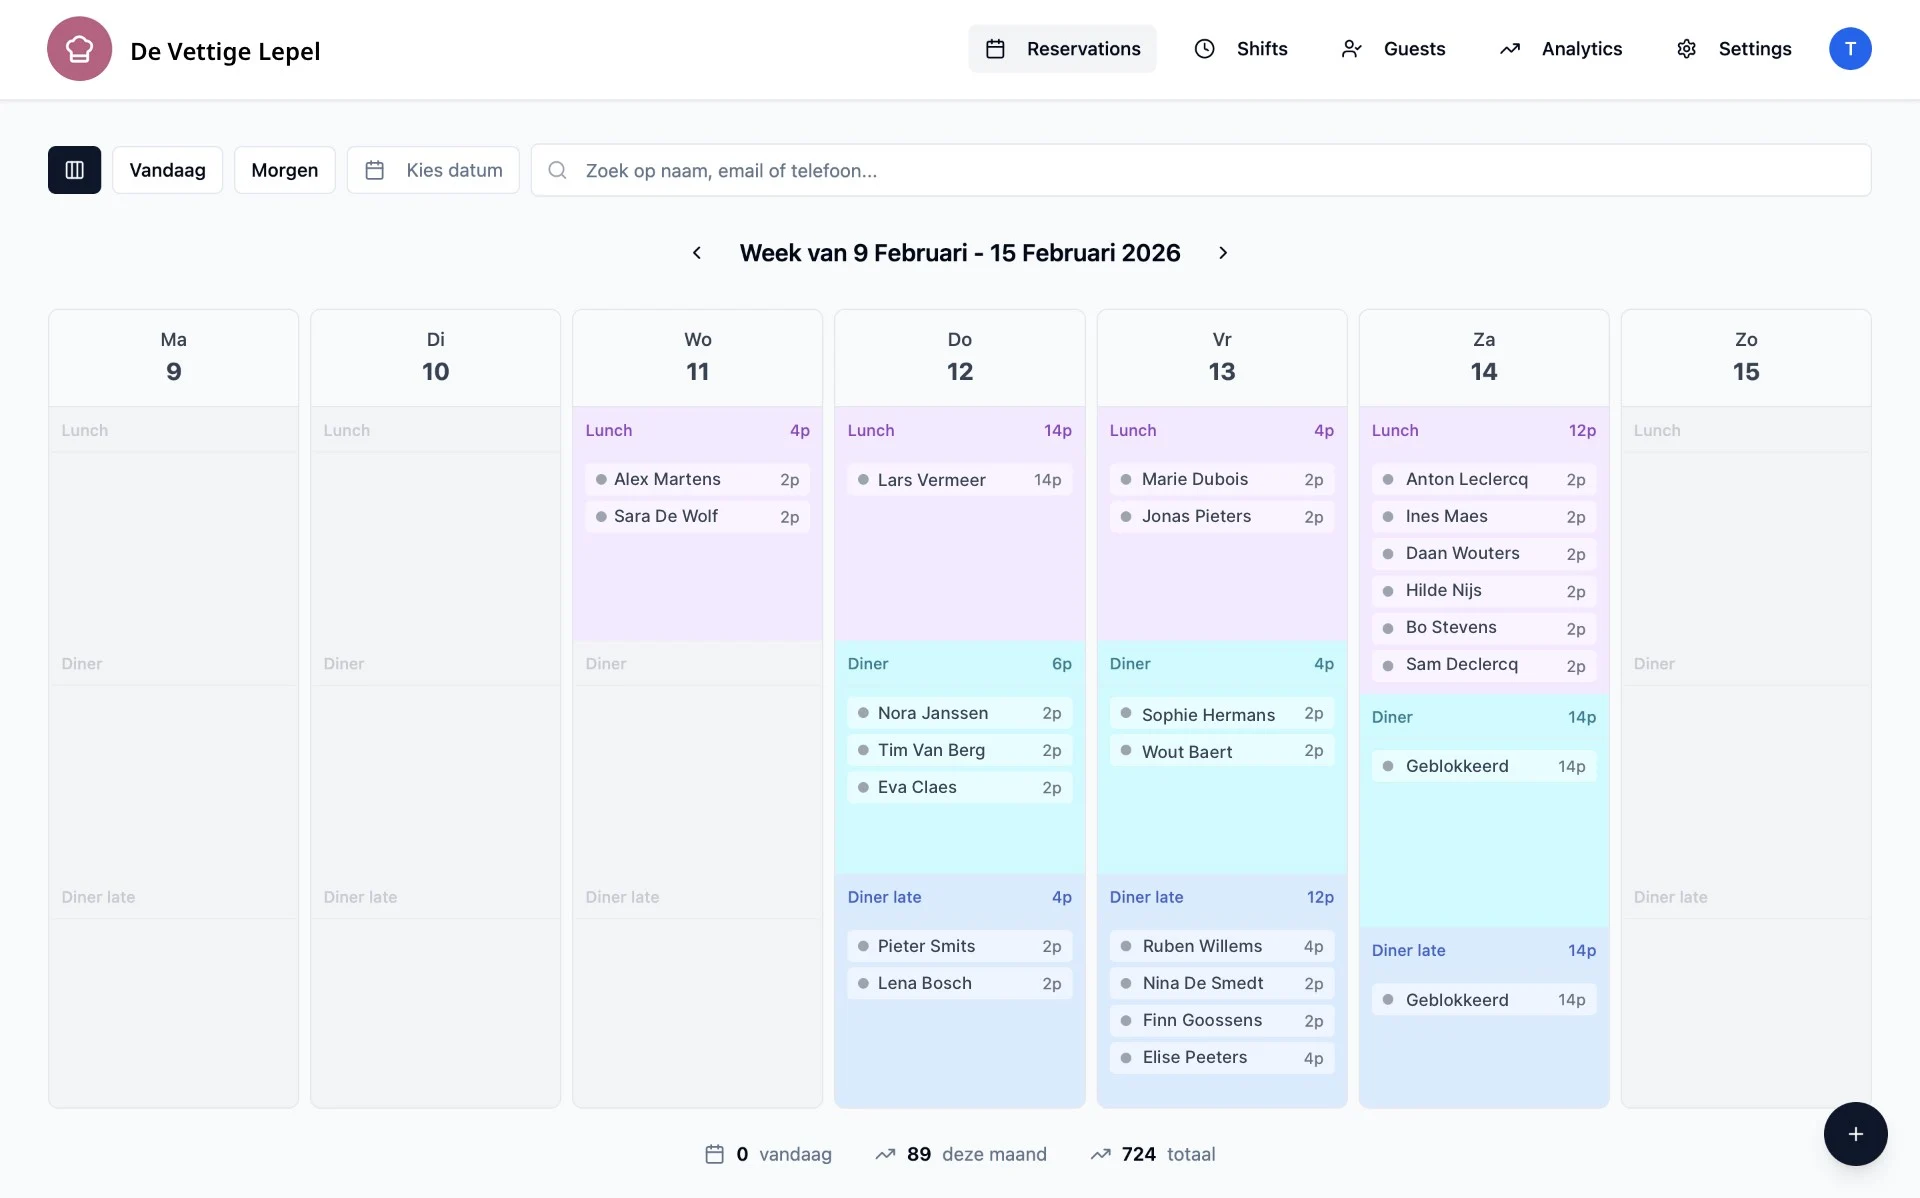Open Marie Dubois reservation

[1222, 480]
